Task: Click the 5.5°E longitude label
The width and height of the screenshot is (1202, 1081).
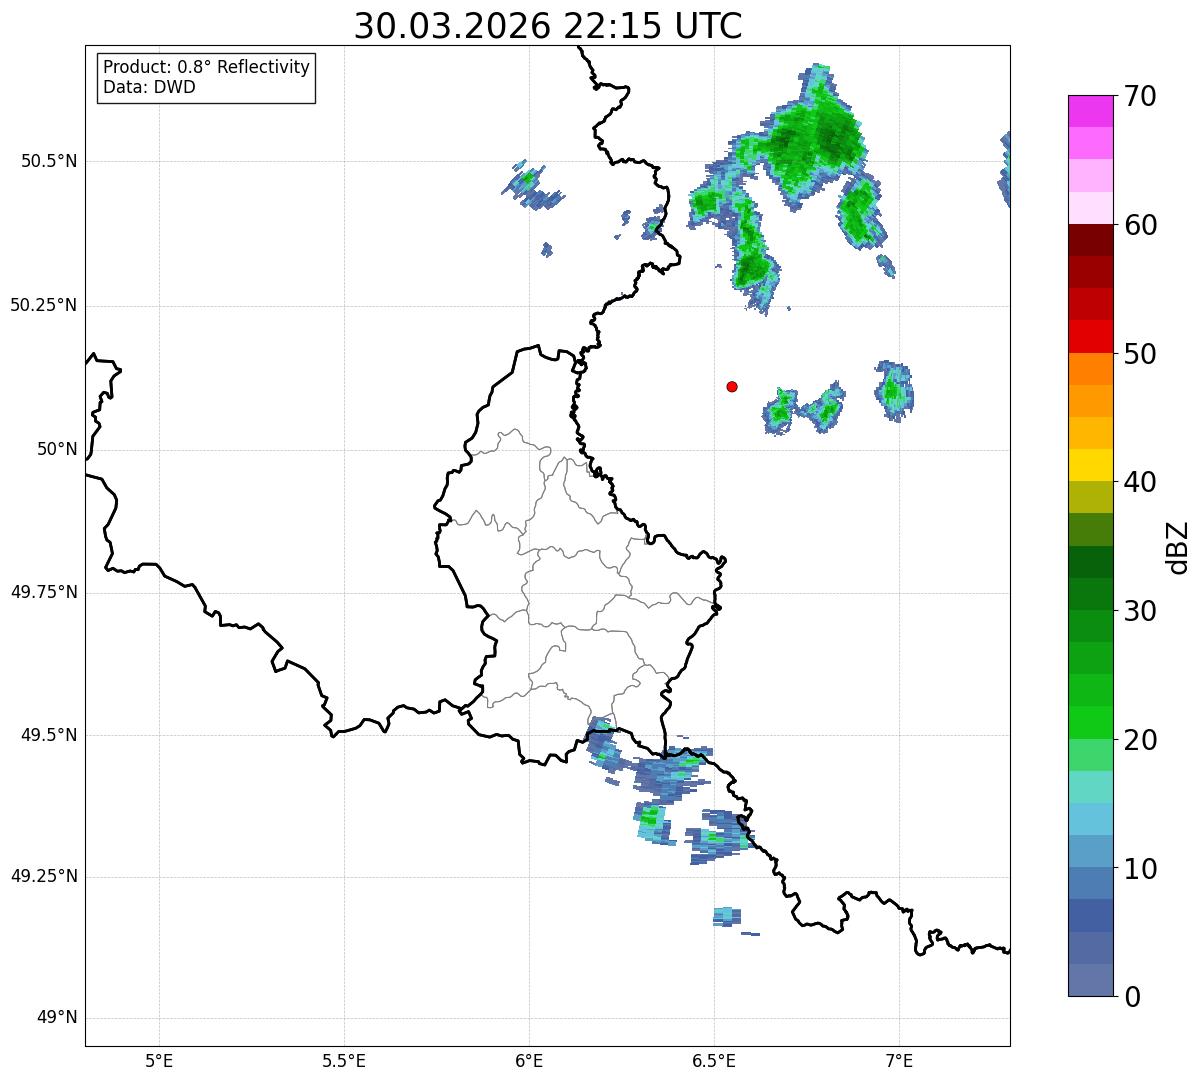Action: (x=344, y=1060)
